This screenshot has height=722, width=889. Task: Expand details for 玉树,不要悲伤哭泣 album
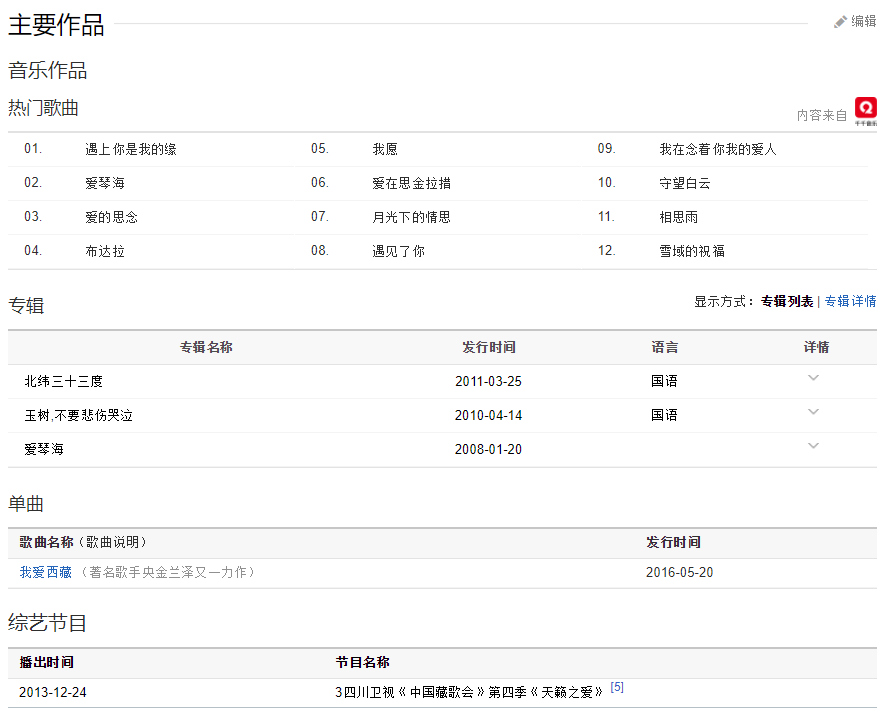813,412
